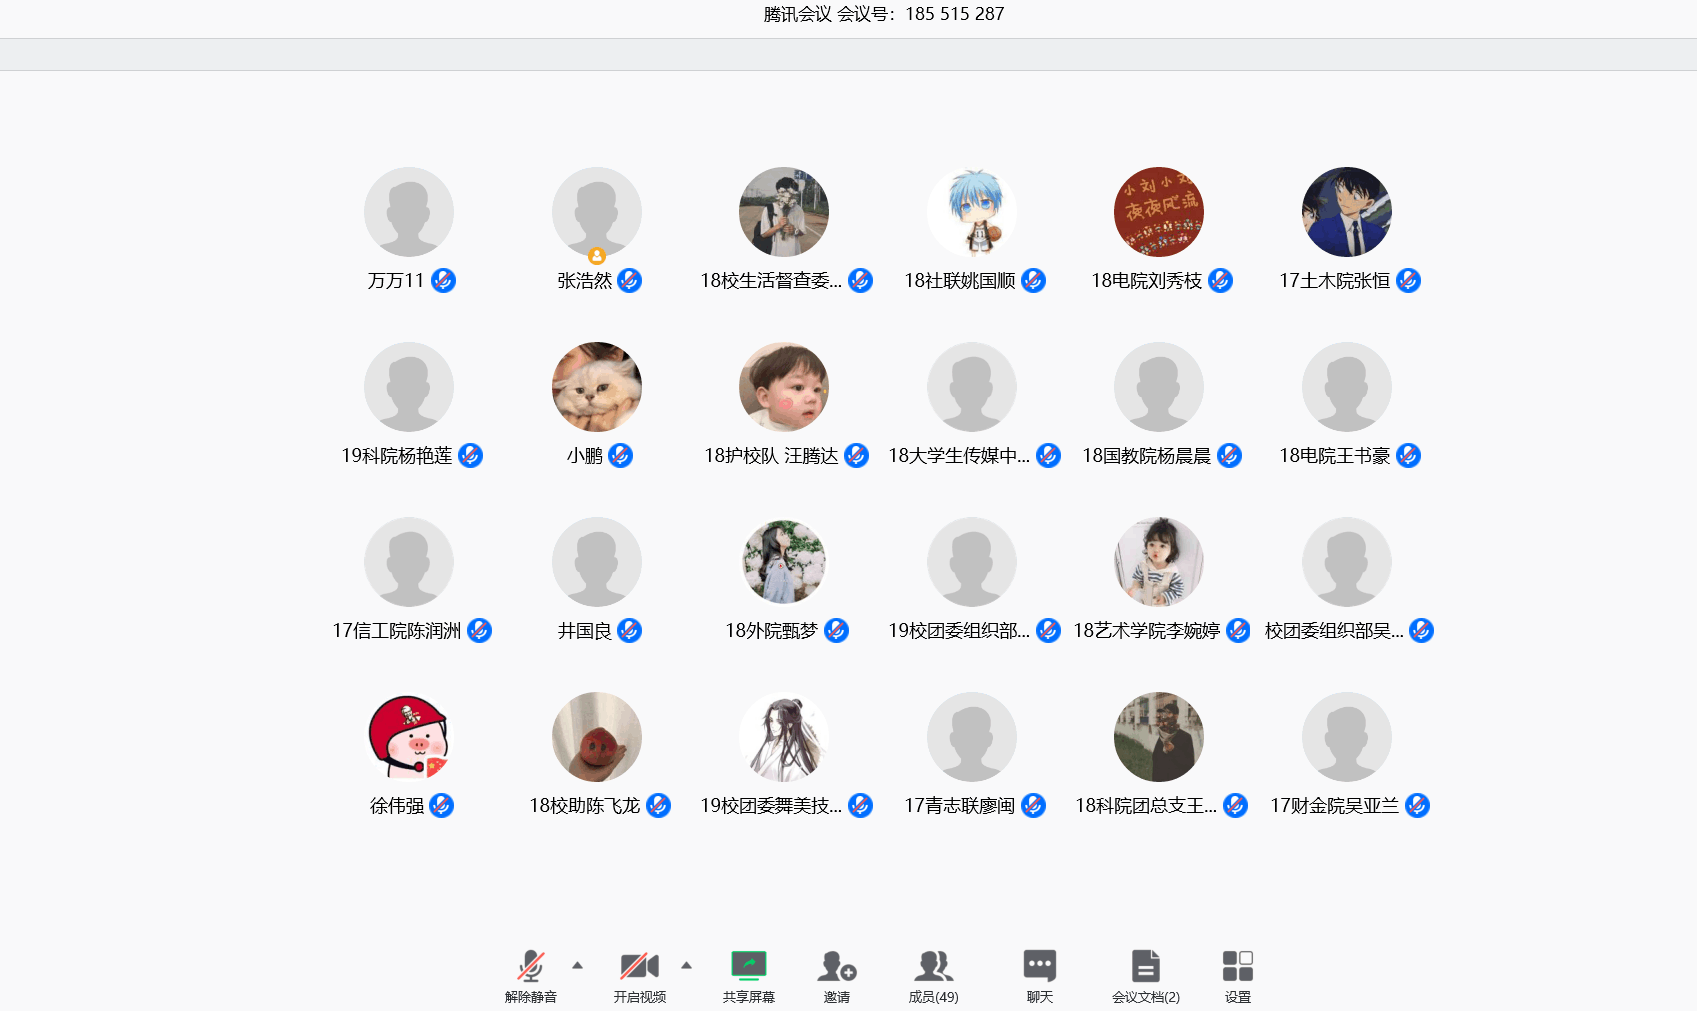Open members list 成员(49)
Screen dimensions: 1697x1011
point(933,966)
